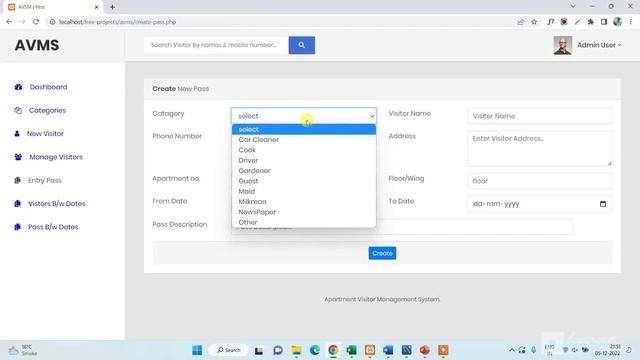
Task: Click the Pass B/w Dates icon
Action: pyautogui.click(x=17, y=227)
